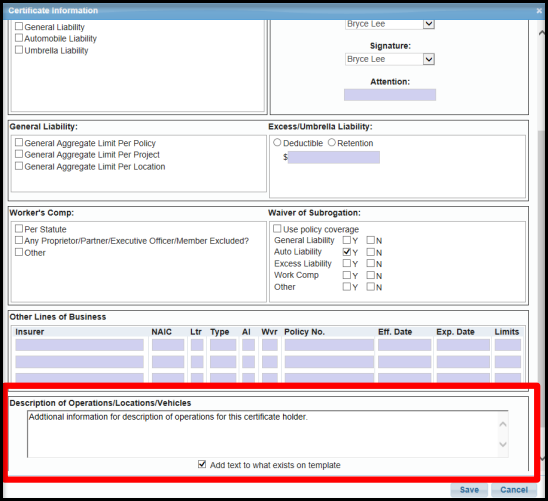548x501 pixels.
Task: Select the Retention radio button
Action: click(x=332, y=143)
